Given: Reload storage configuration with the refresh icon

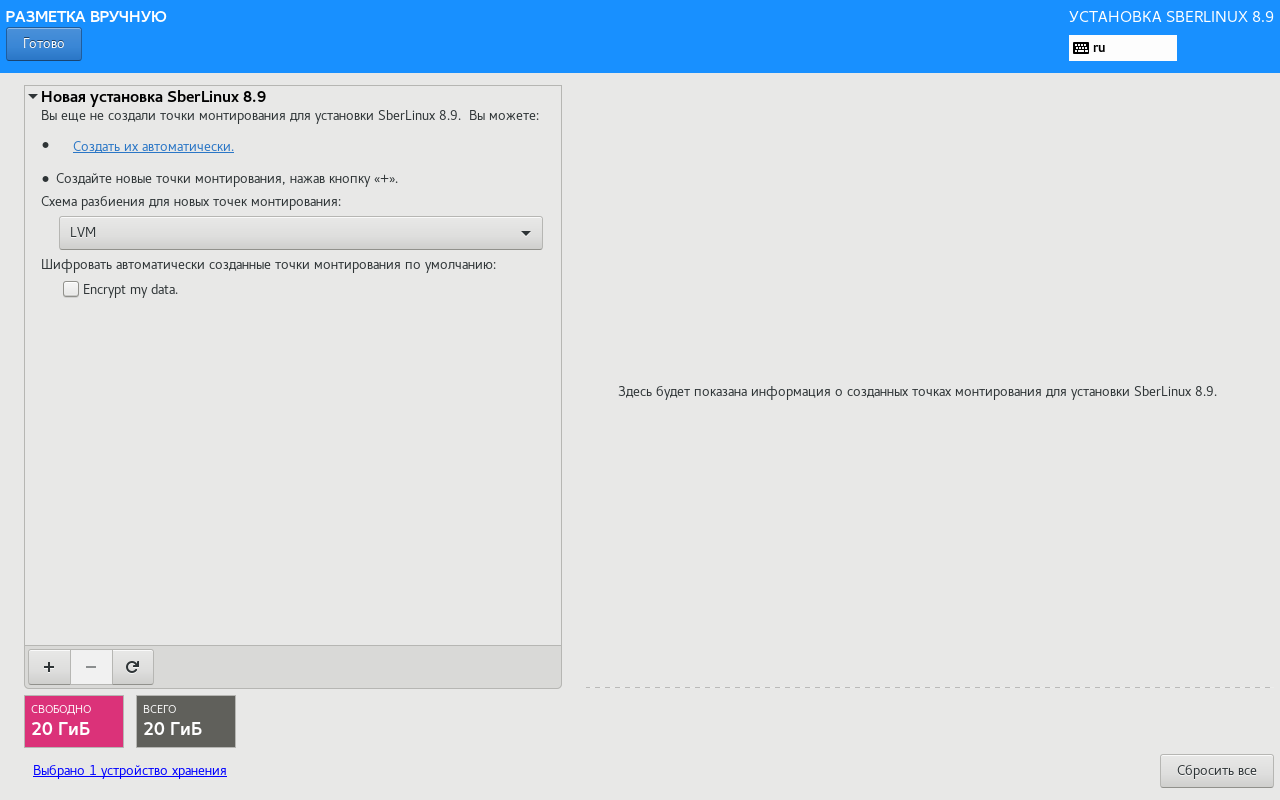Looking at the screenshot, I should (x=132, y=667).
